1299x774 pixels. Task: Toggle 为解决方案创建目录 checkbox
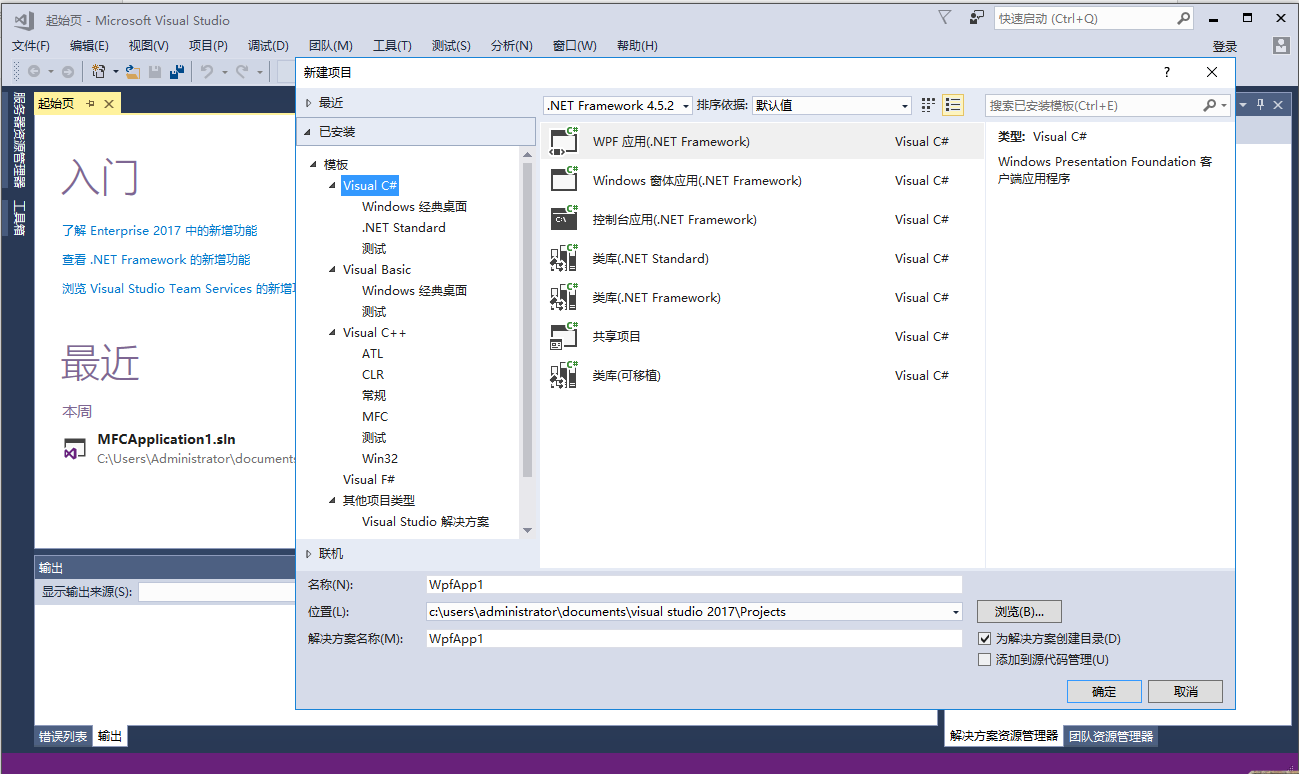984,638
